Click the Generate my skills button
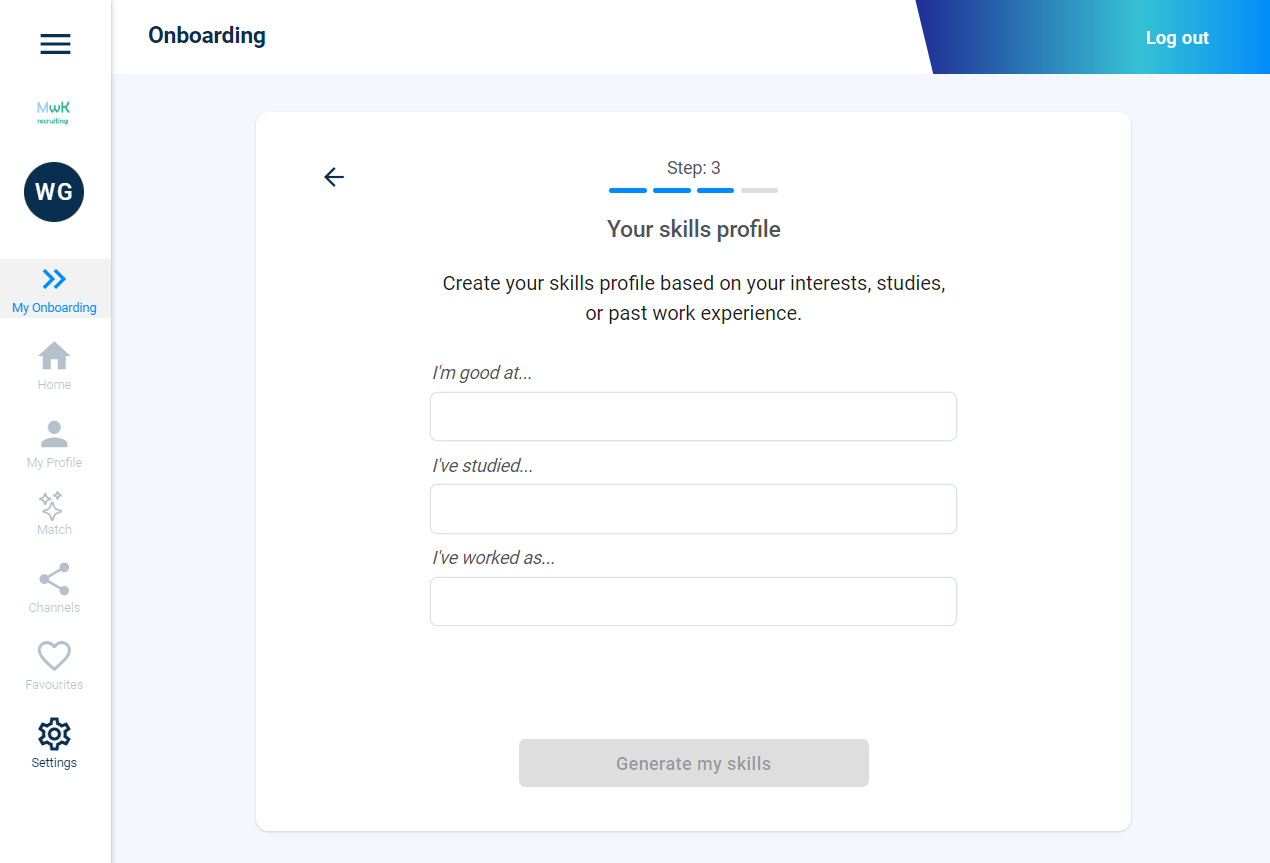1270x863 pixels. coord(694,763)
